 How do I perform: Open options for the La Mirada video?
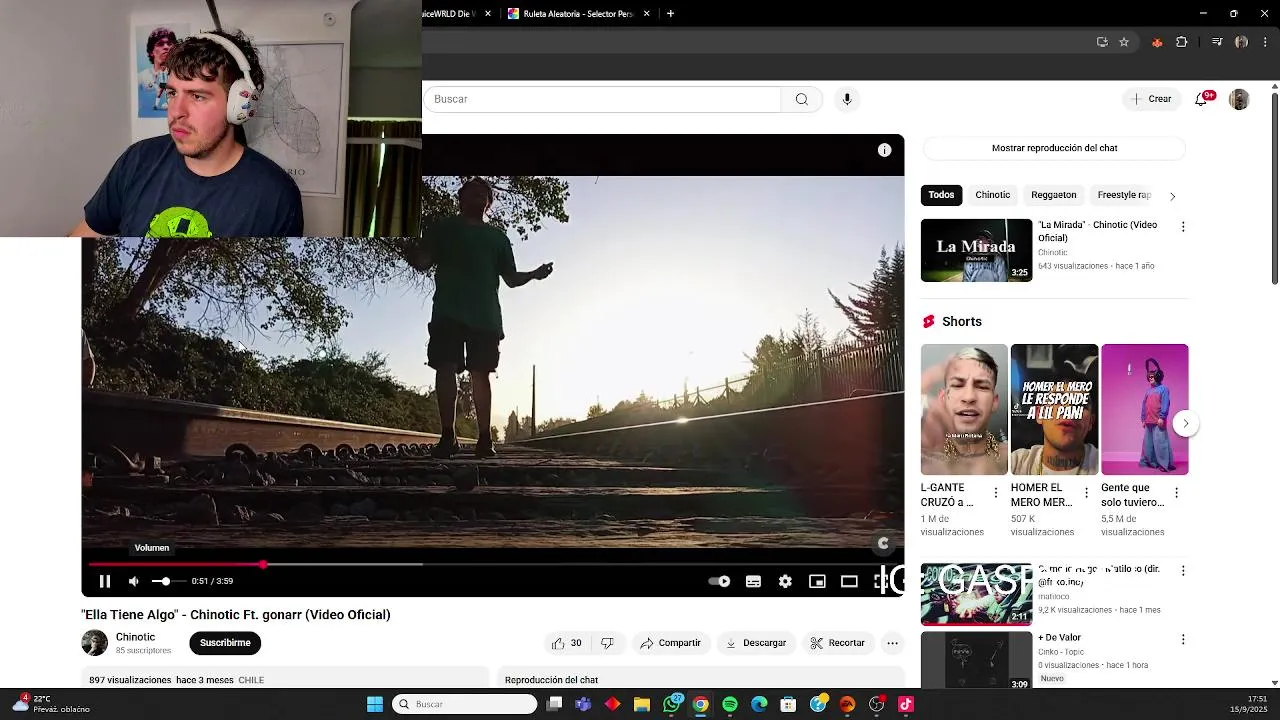tap(1183, 227)
